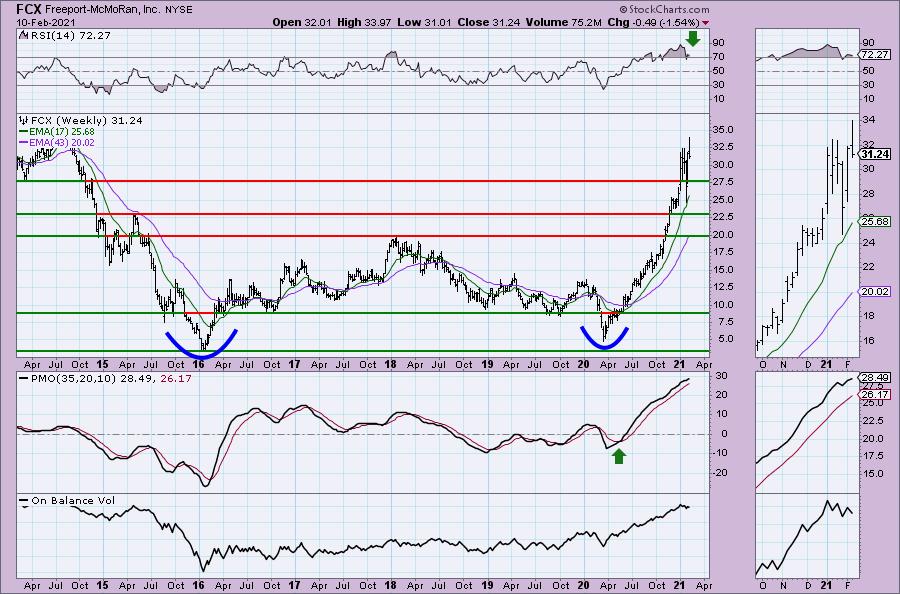Click the Chg -0.49 (-1.54%) value
The width and height of the screenshot is (900, 594).
pyautogui.click(x=654, y=22)
